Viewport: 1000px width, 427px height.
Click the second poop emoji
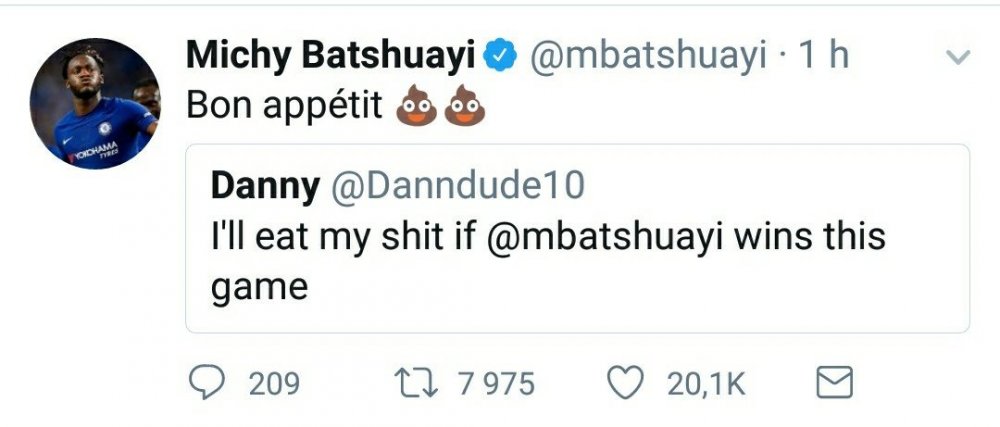point(464,106)
